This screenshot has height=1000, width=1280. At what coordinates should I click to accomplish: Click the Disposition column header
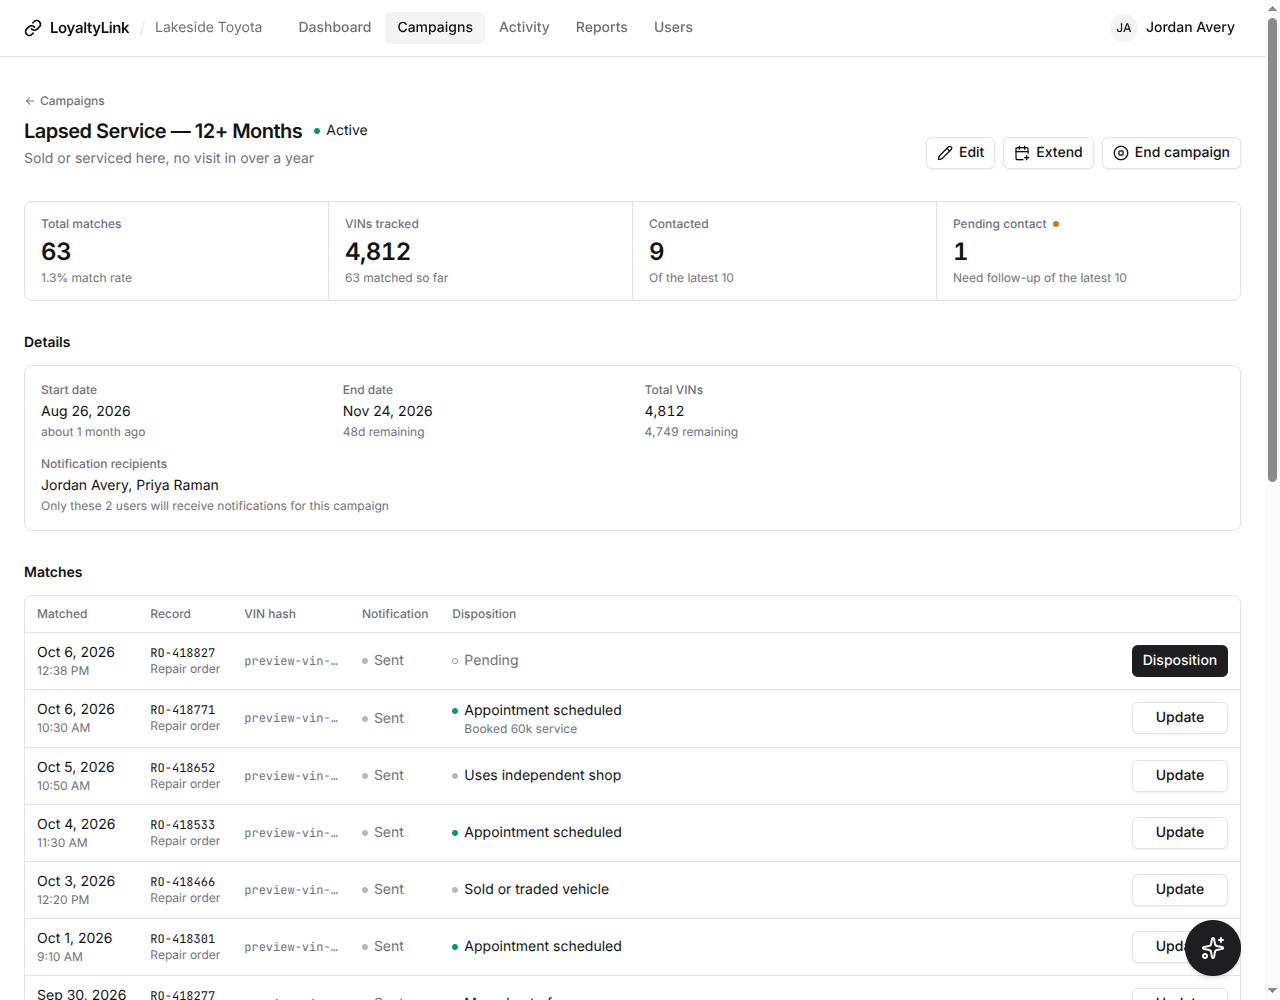(x=484, y=614)
